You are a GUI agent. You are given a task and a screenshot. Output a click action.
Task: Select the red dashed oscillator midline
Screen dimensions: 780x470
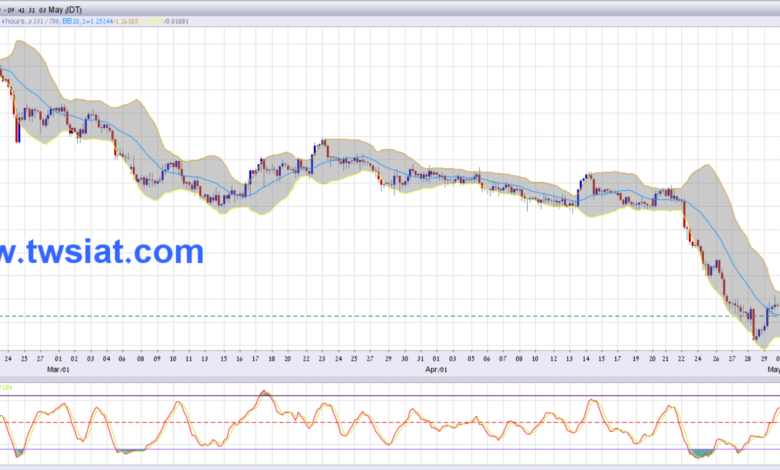(x=390, y=423)
